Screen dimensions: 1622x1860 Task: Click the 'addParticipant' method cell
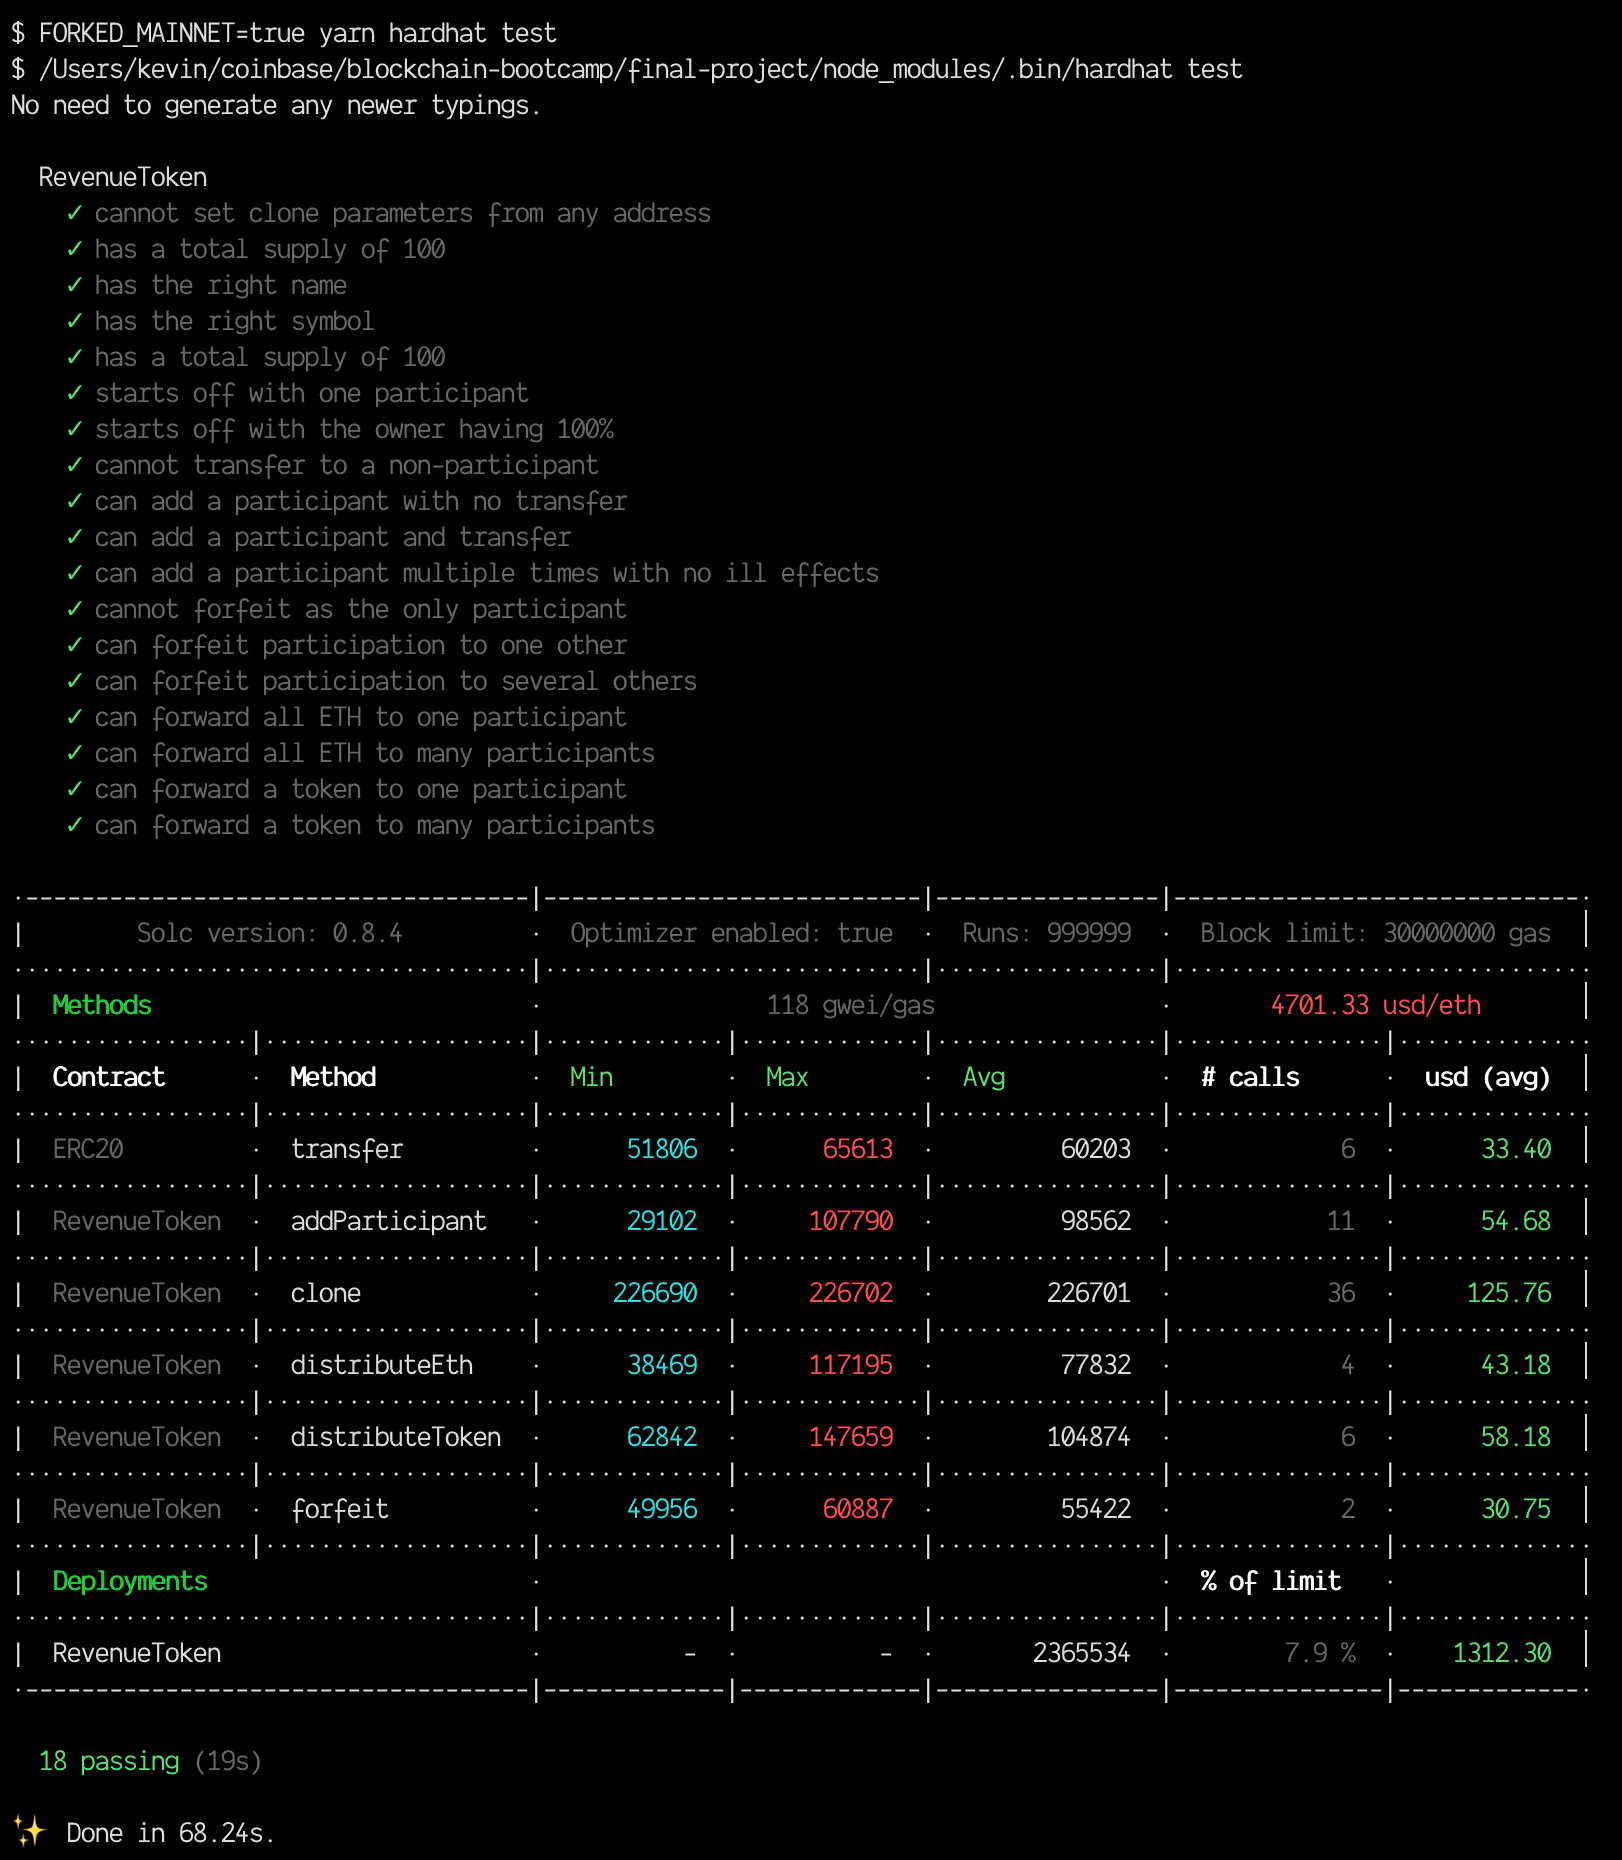389,1221
